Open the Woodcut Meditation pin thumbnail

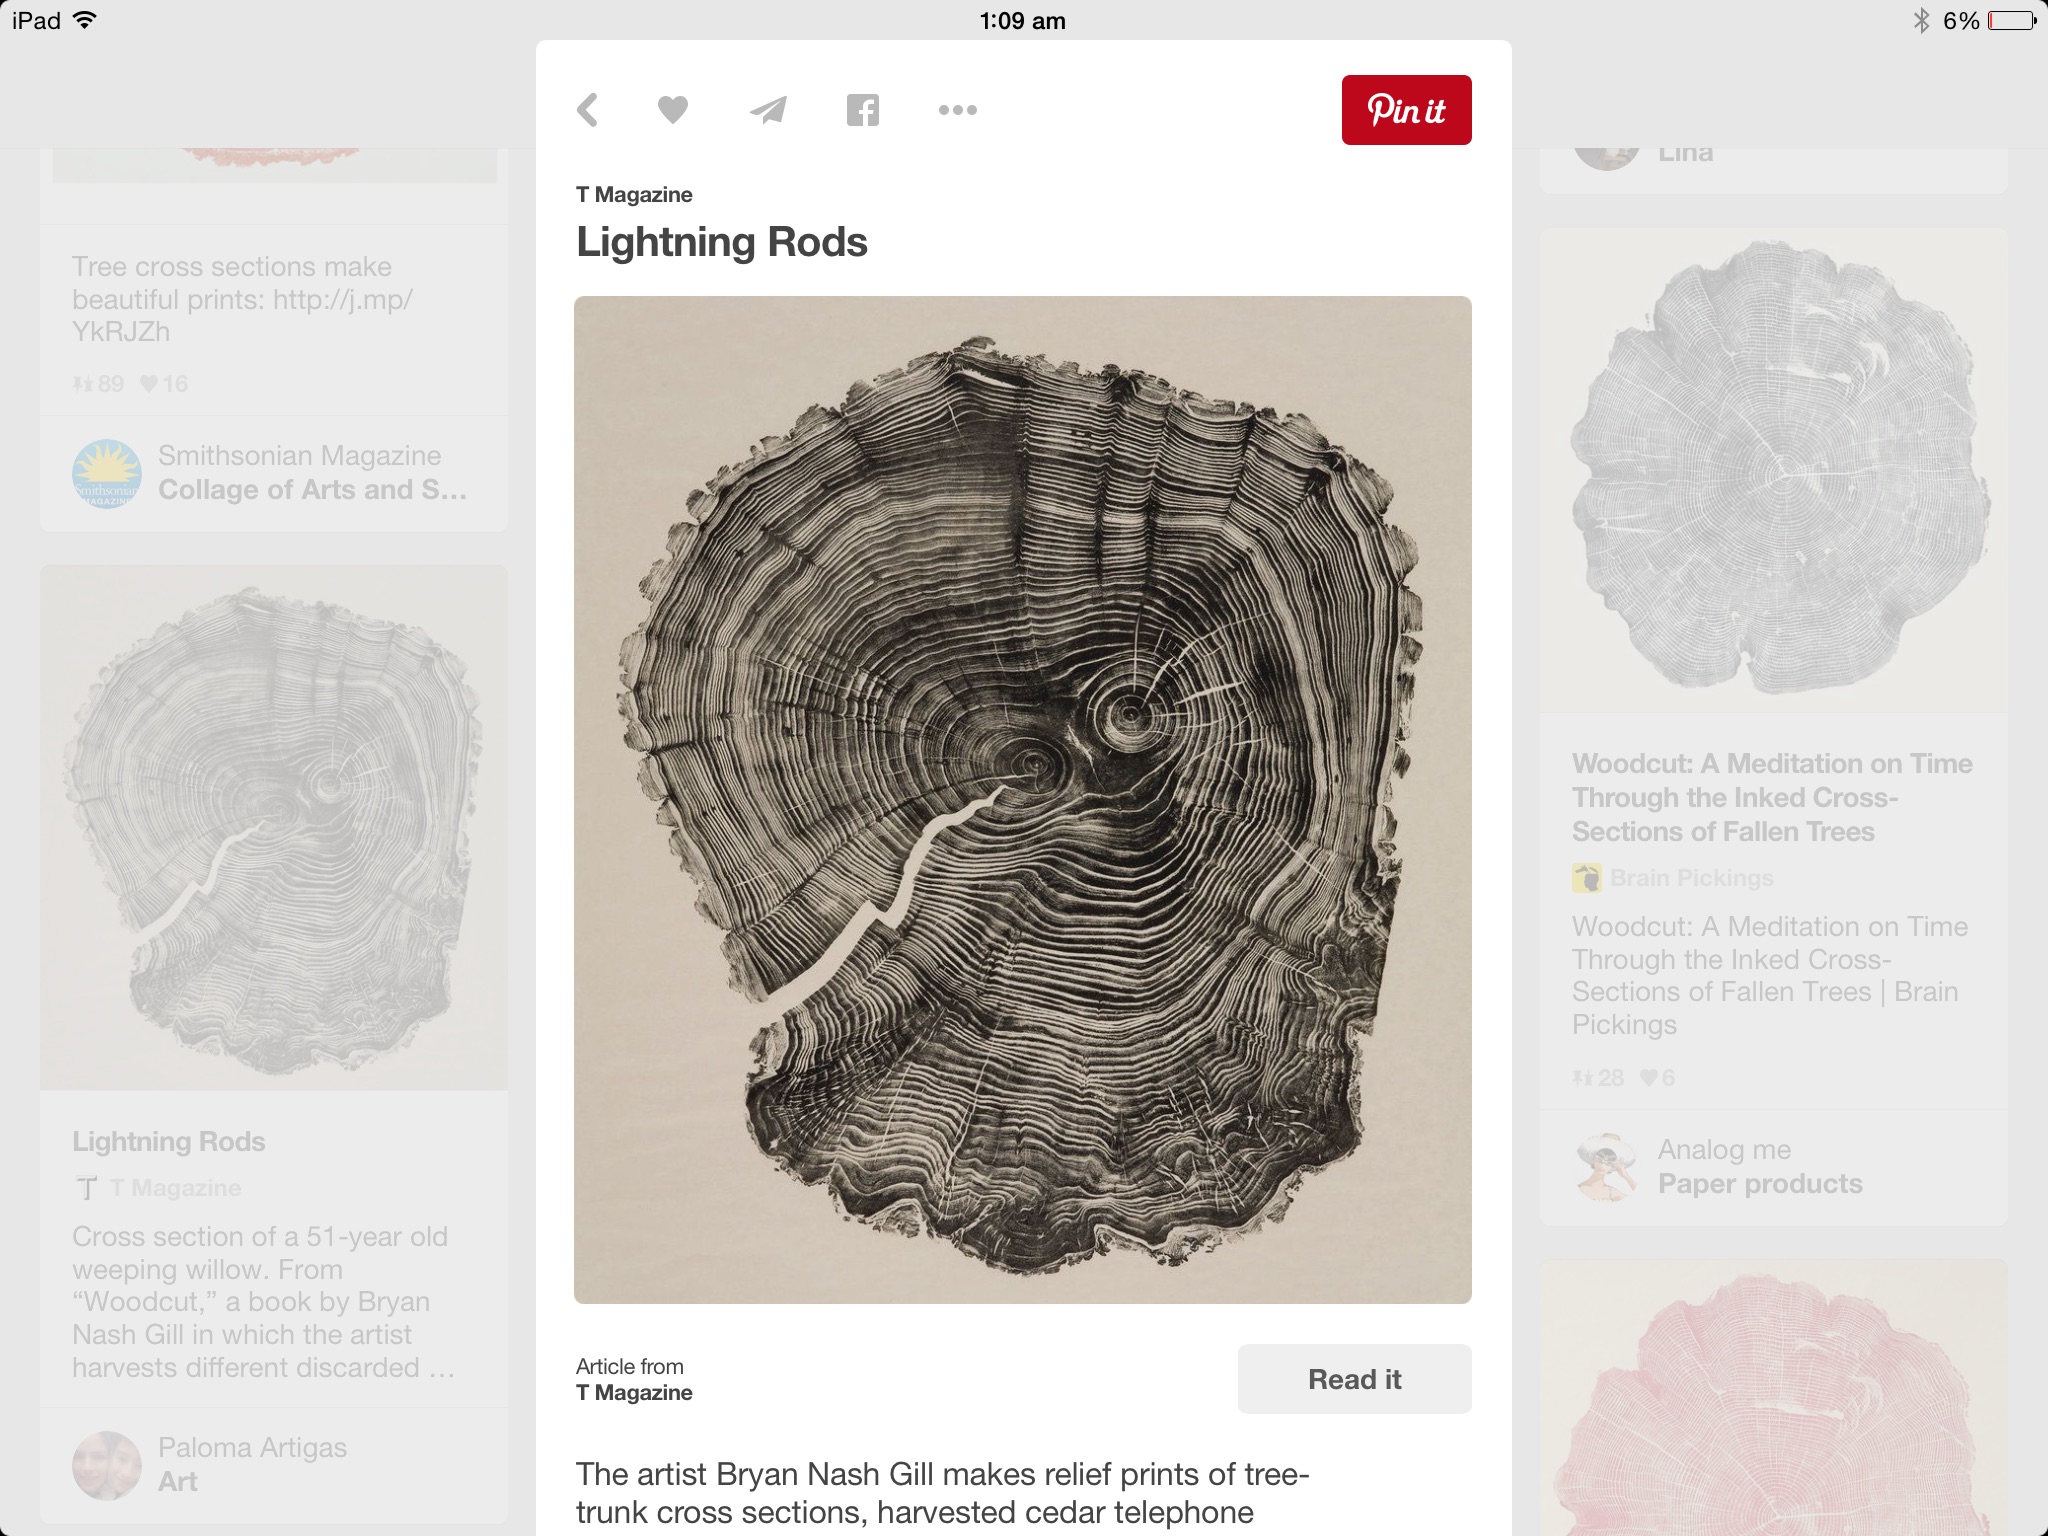(1773, 470)
